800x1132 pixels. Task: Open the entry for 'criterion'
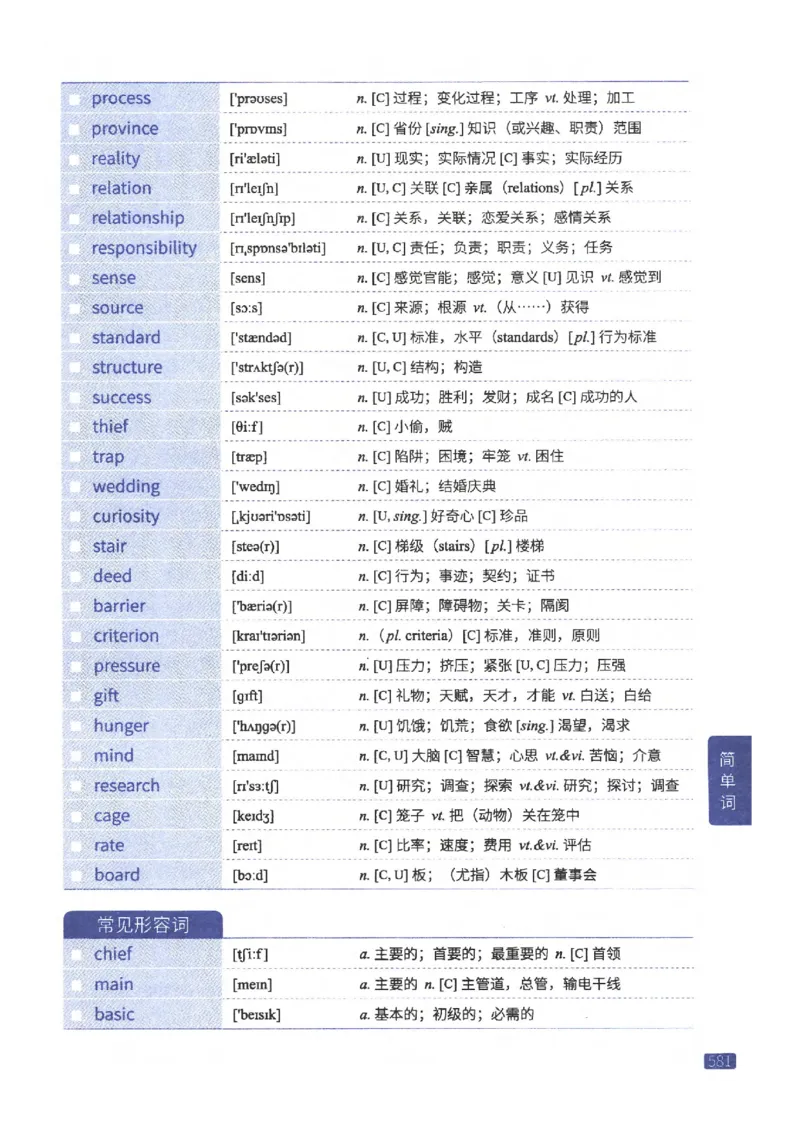[x=128, y=636]
